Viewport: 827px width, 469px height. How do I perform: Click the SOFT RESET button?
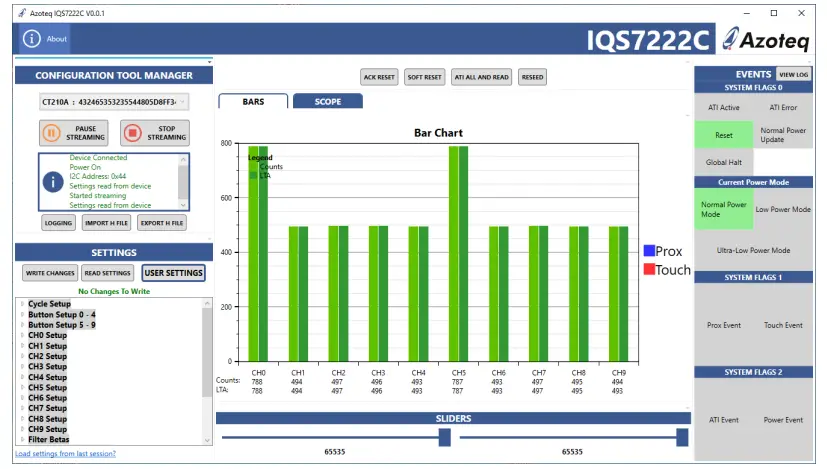[424, 77]
